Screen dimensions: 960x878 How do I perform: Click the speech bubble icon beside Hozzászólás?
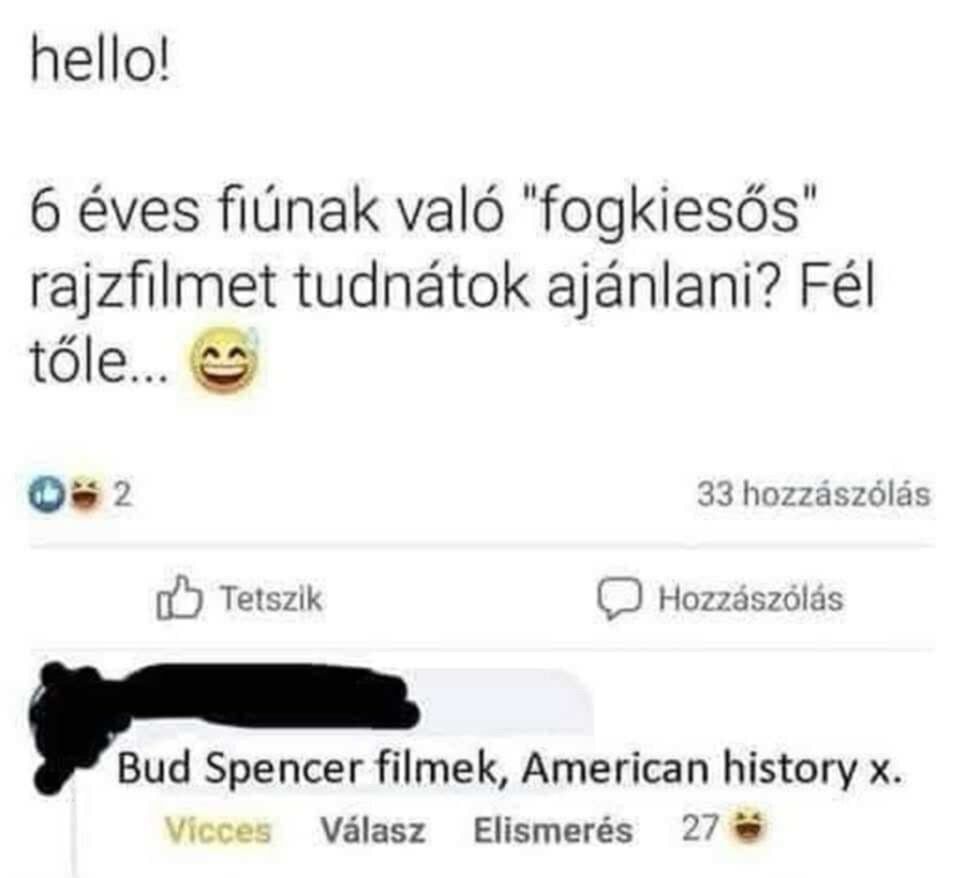(620, 599)
